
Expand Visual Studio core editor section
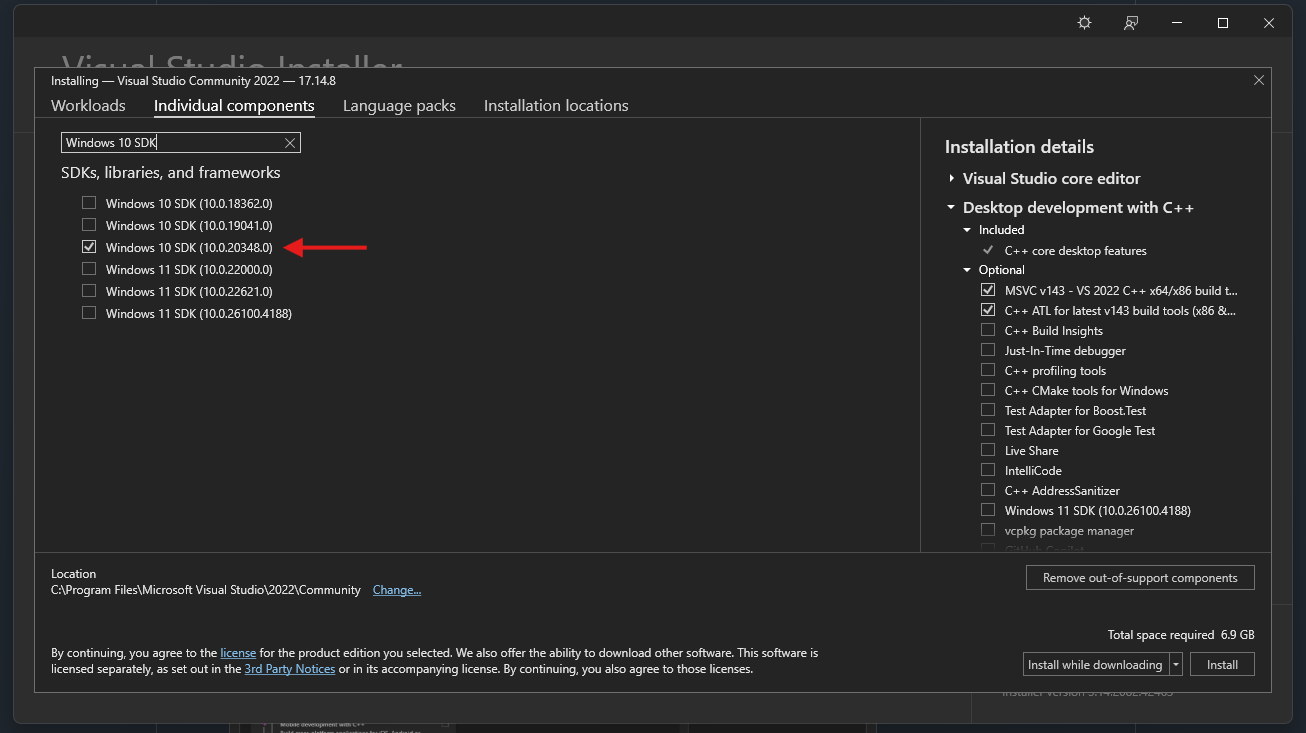pyautogui.click(x=952, y=179)
